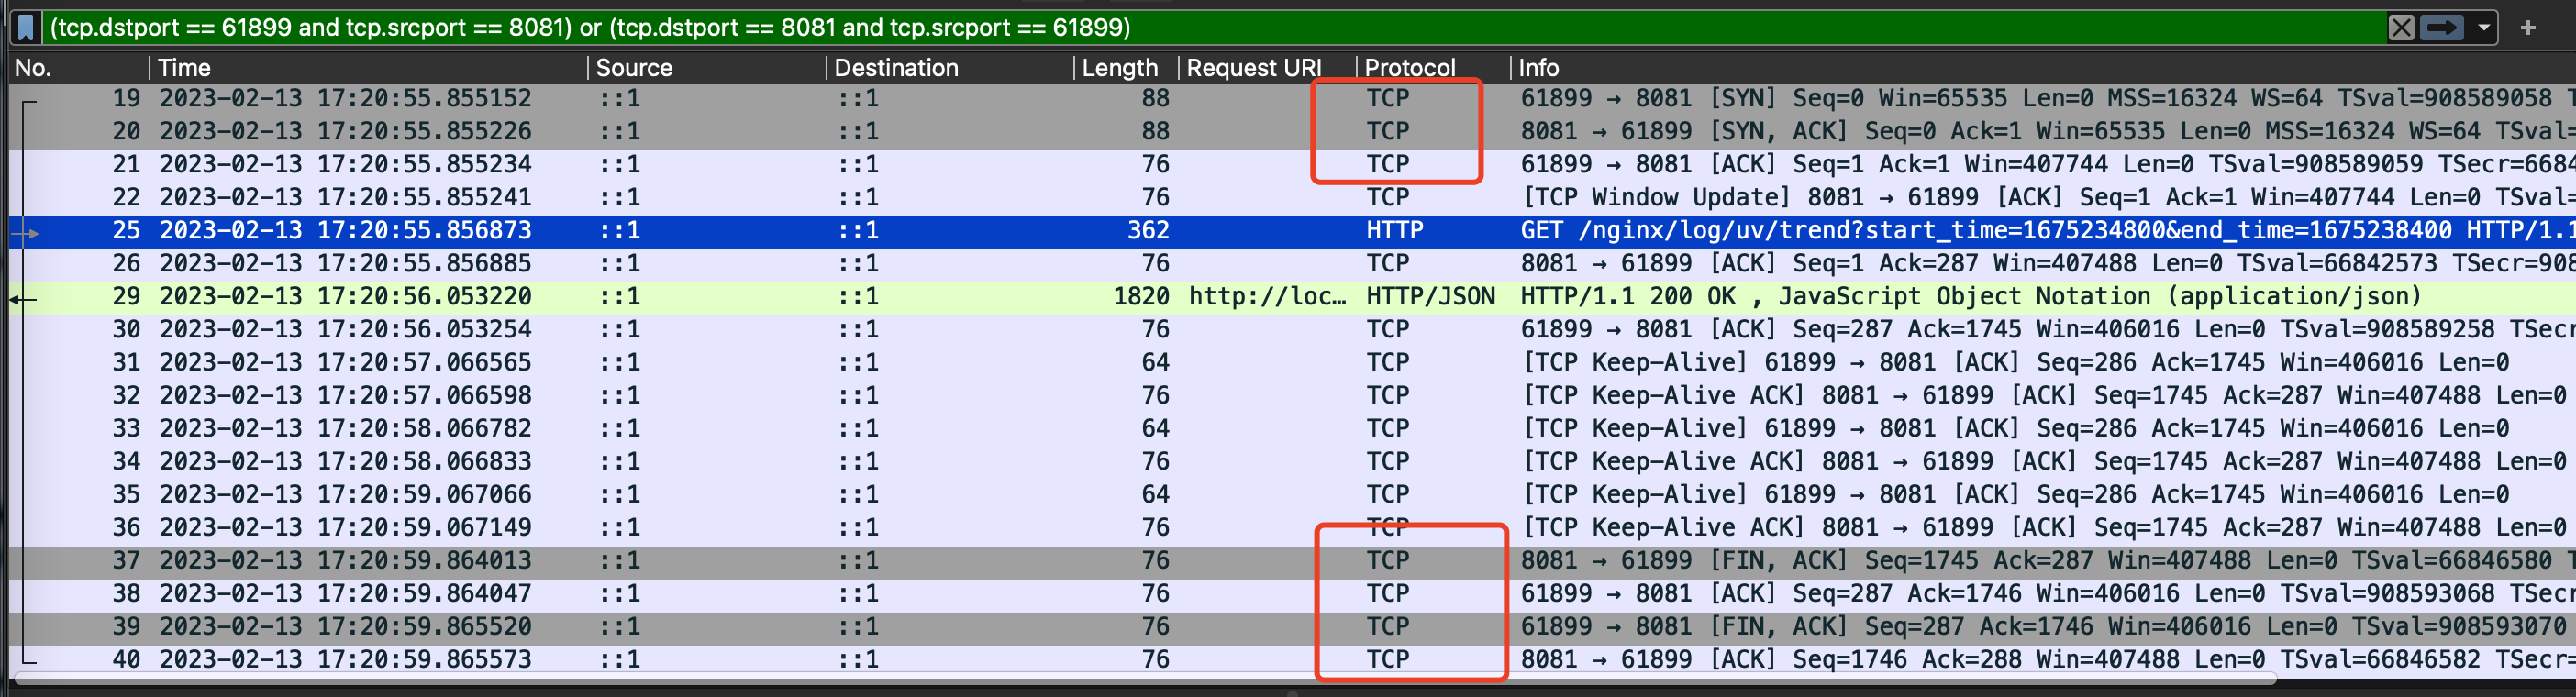Click the filter bookmark icon
This screenshot has width=2576, height=697.
(x=27, y=27)
